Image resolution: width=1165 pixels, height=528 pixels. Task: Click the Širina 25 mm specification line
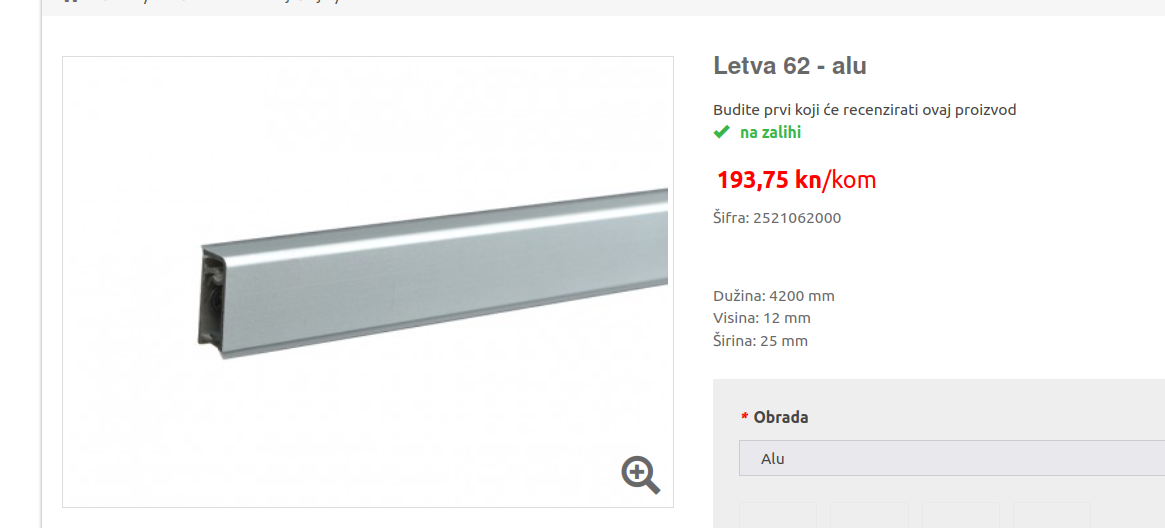[761, 342]
